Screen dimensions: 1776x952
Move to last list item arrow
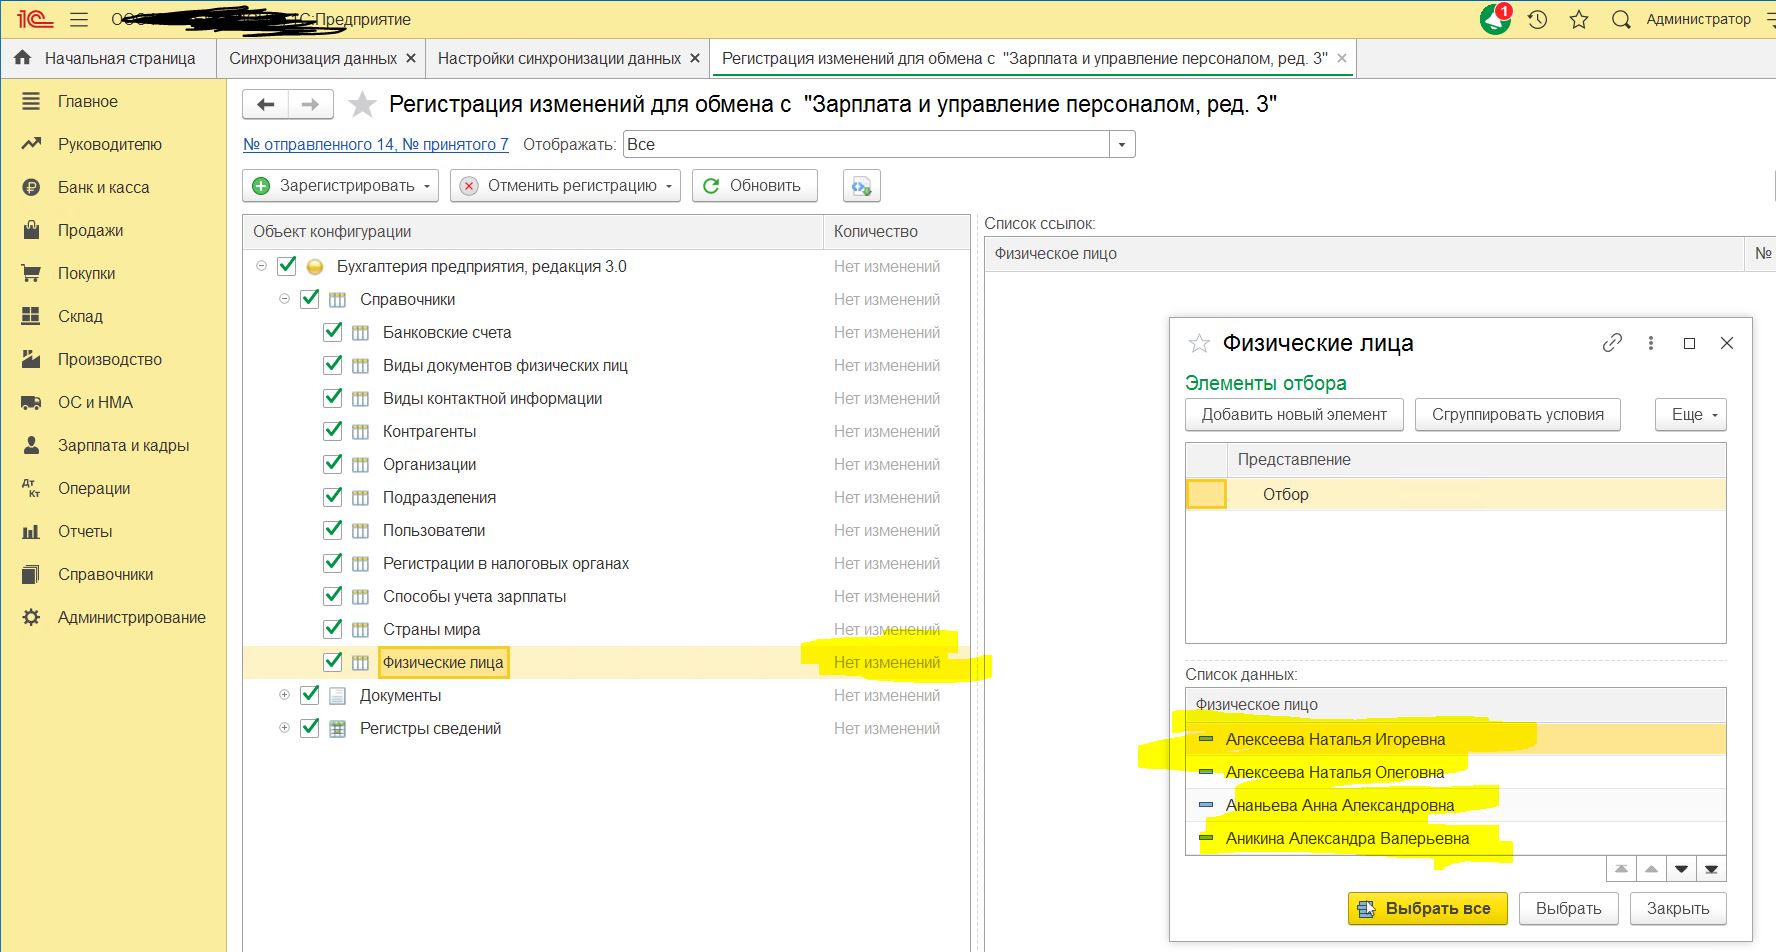coord(1711,869)
